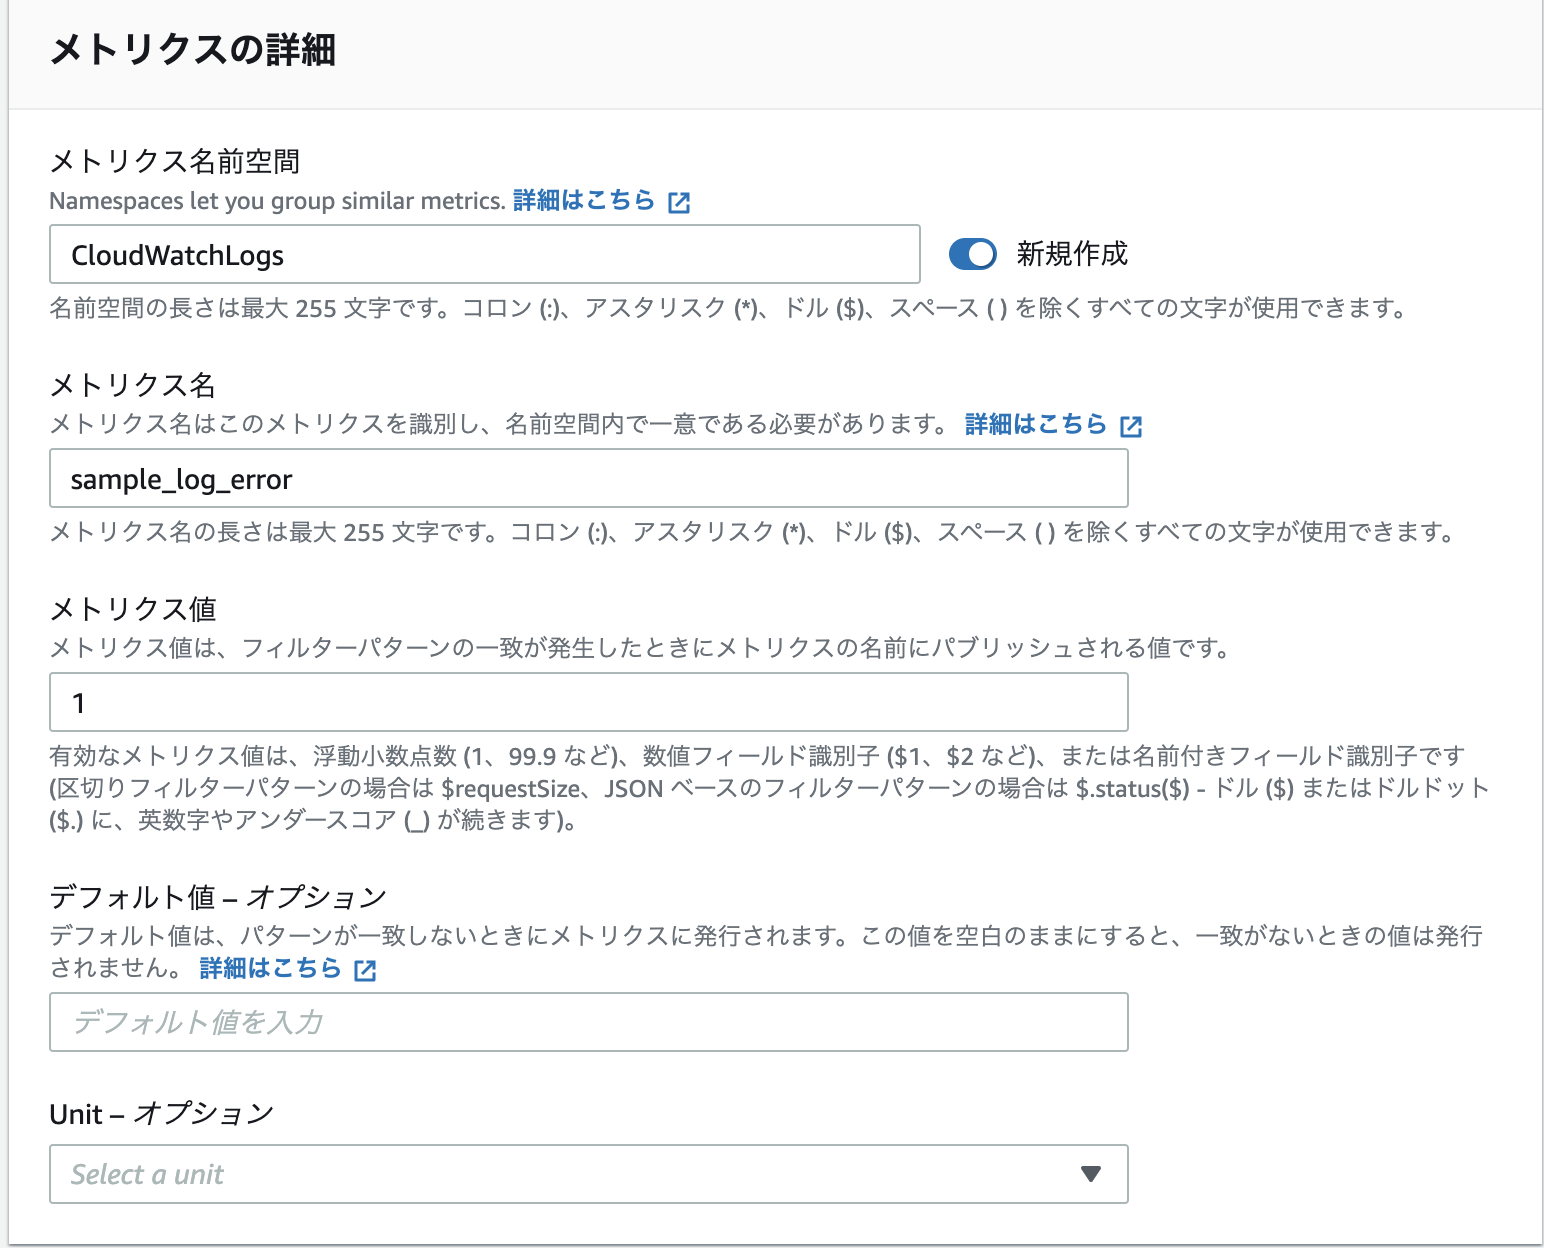Select the sample_log_error metric name field
This screenshot has height=1248, width=1544.
coord(588,478)
